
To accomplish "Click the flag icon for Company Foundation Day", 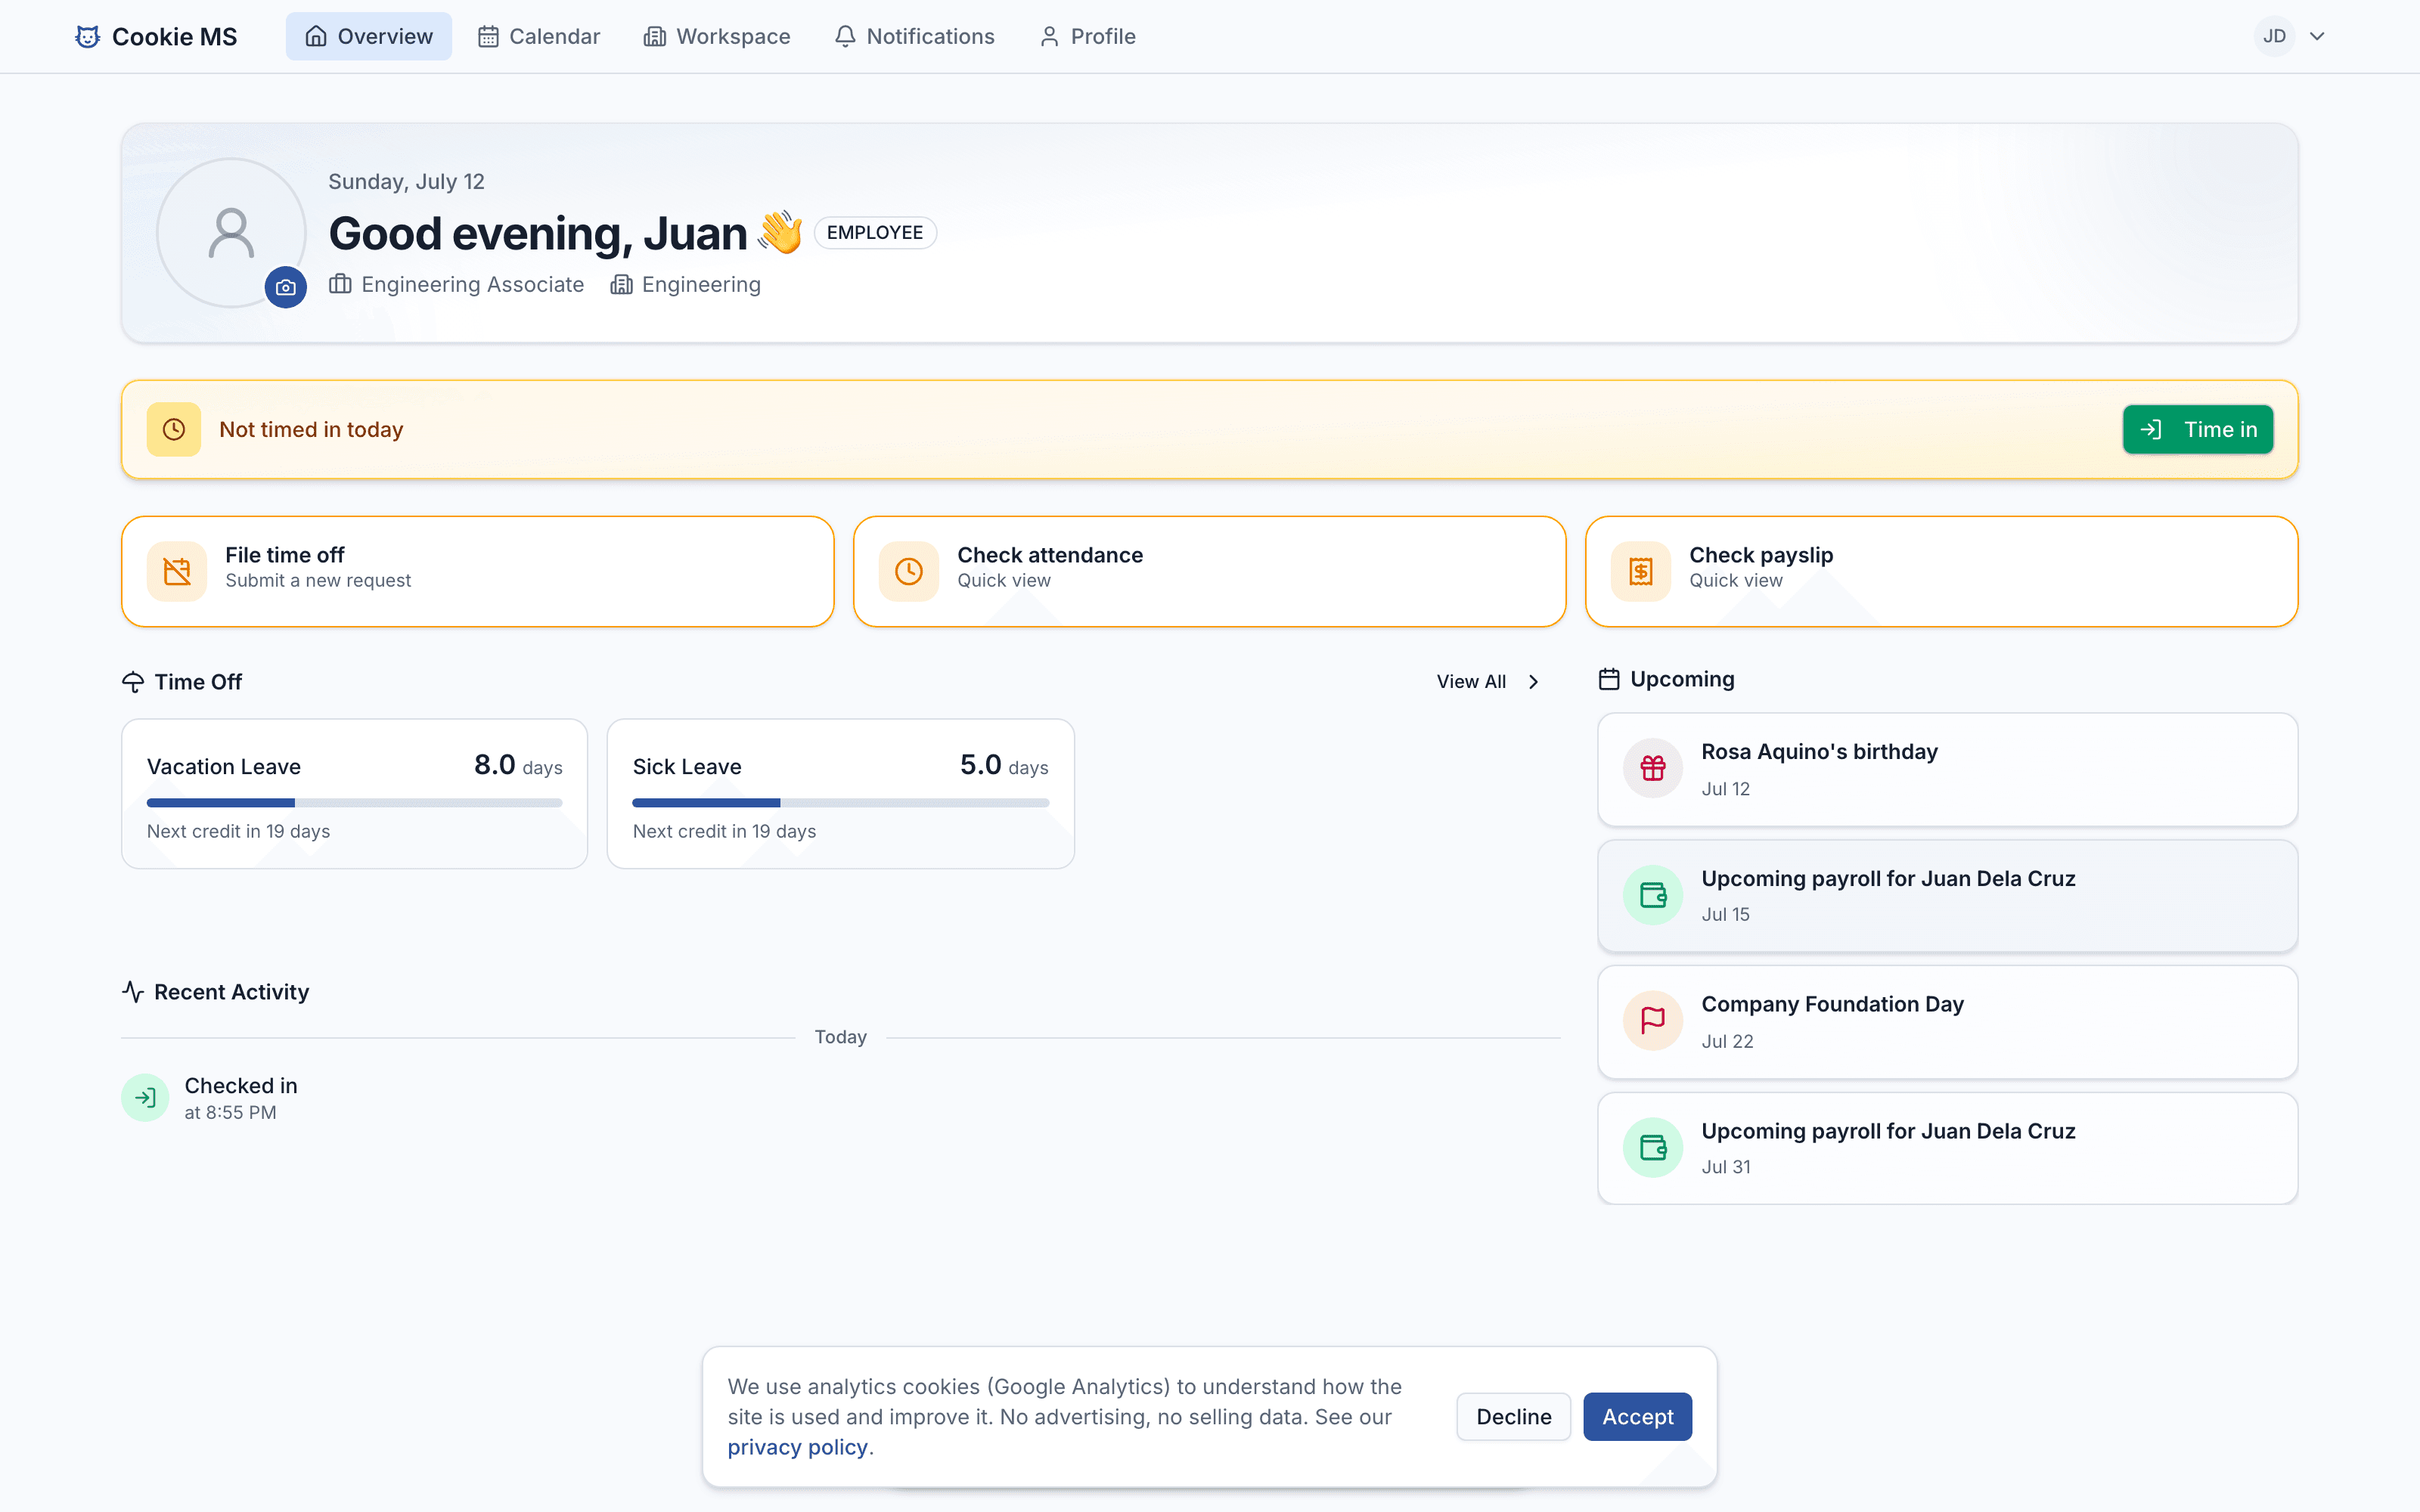I will (x=1653, y=1021).
